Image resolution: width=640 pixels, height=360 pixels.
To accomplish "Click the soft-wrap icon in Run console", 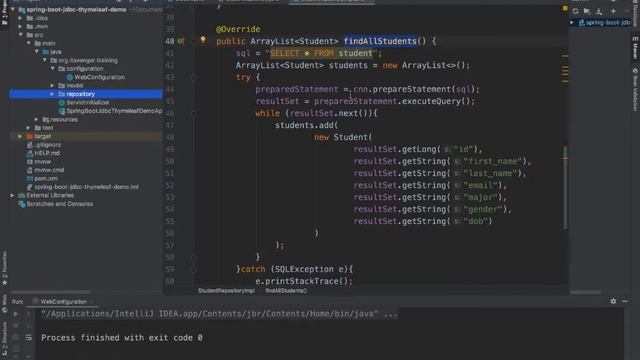I will [29, 337].
